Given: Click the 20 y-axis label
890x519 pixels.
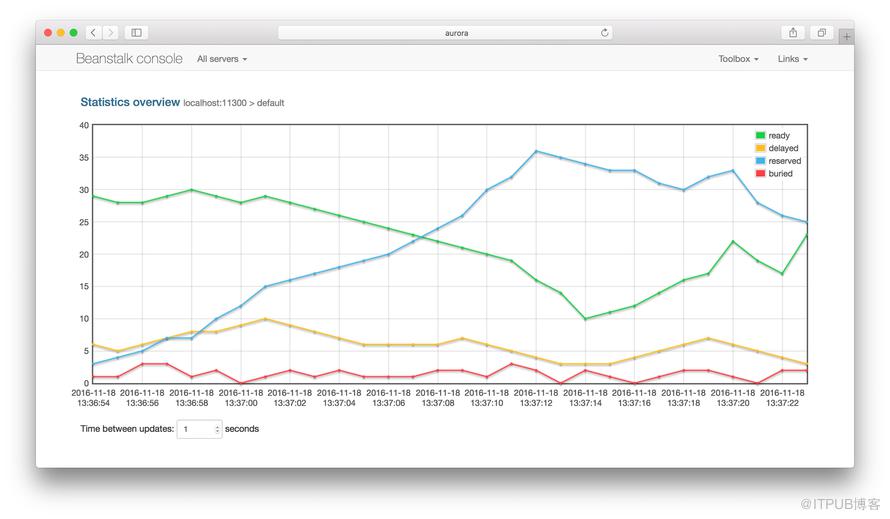Looking at the screenshot, I should pyautogui.click(x=84, y=254).
